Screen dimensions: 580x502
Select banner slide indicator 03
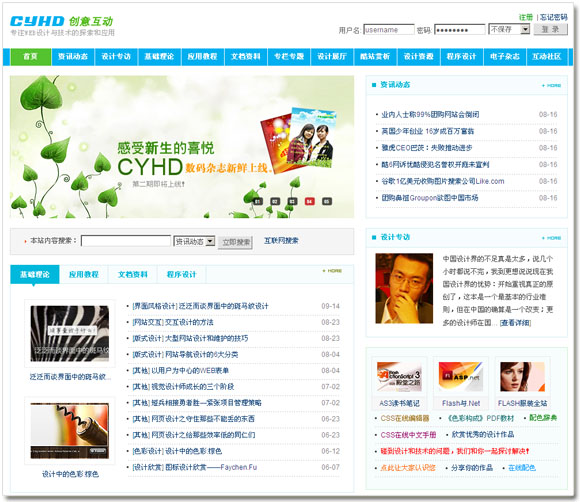pyautogui.click(x=292, y=201)
